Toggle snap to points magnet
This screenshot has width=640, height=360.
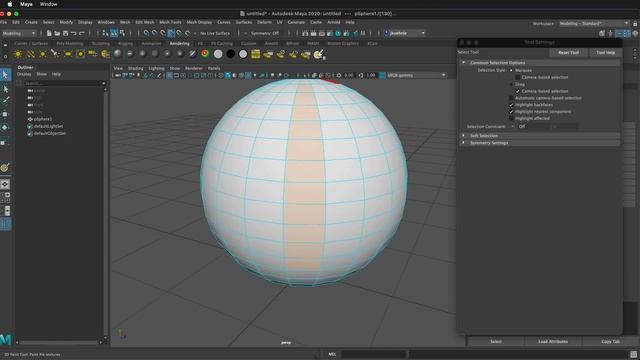163,33
